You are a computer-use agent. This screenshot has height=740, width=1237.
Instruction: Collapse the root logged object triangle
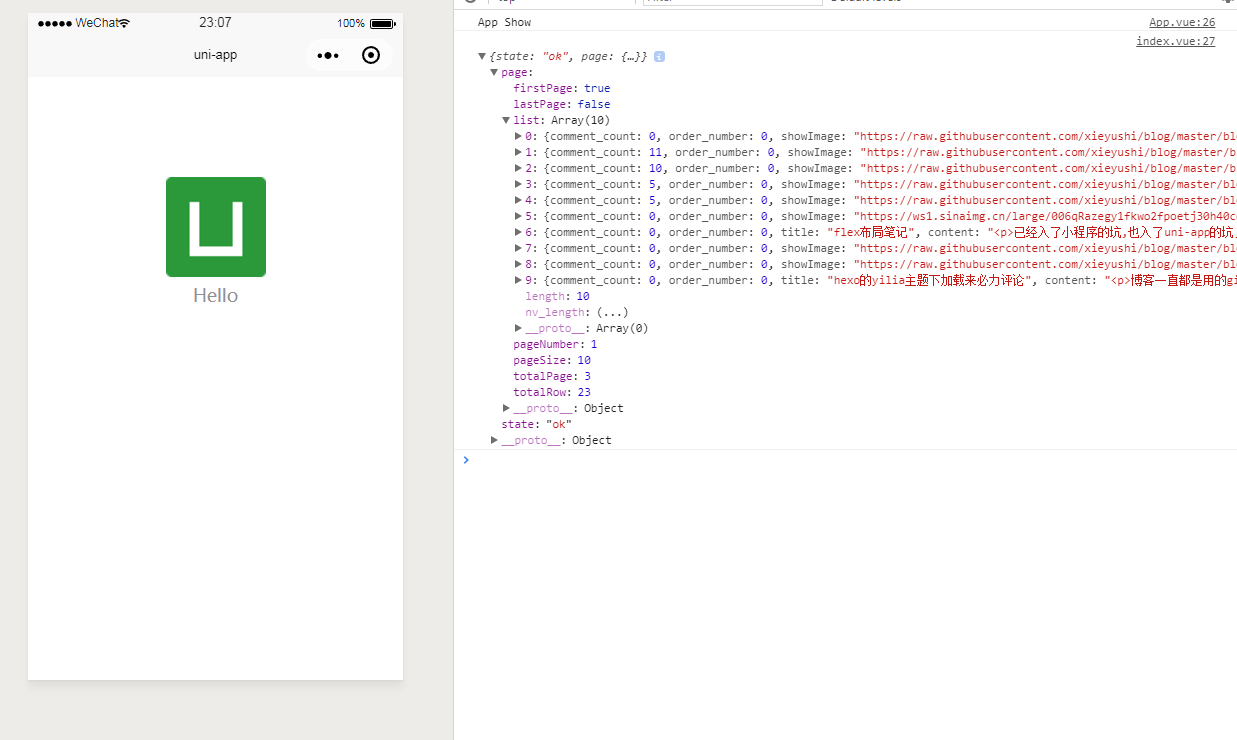[482, 57]
